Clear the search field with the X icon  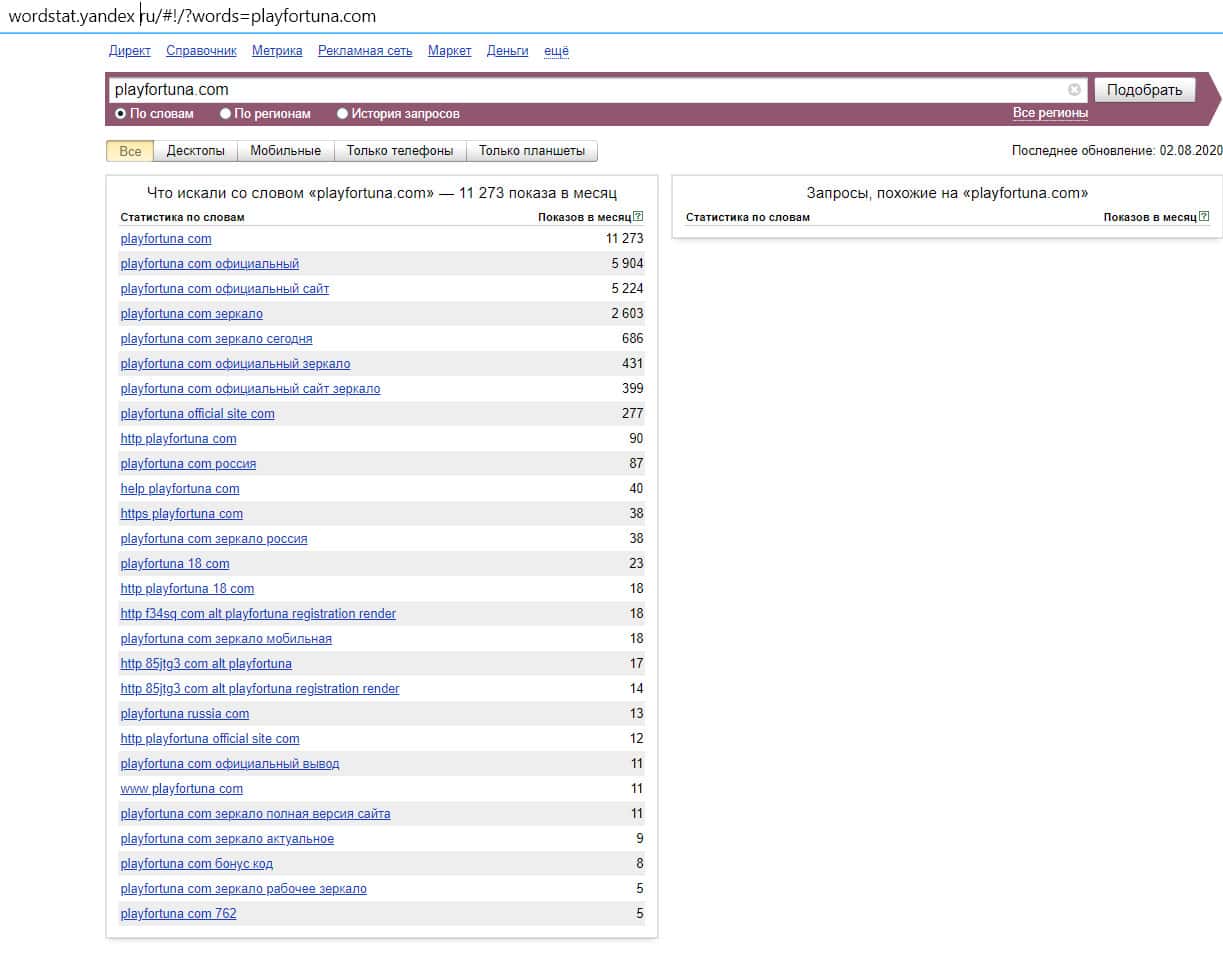pos(1074,90)
